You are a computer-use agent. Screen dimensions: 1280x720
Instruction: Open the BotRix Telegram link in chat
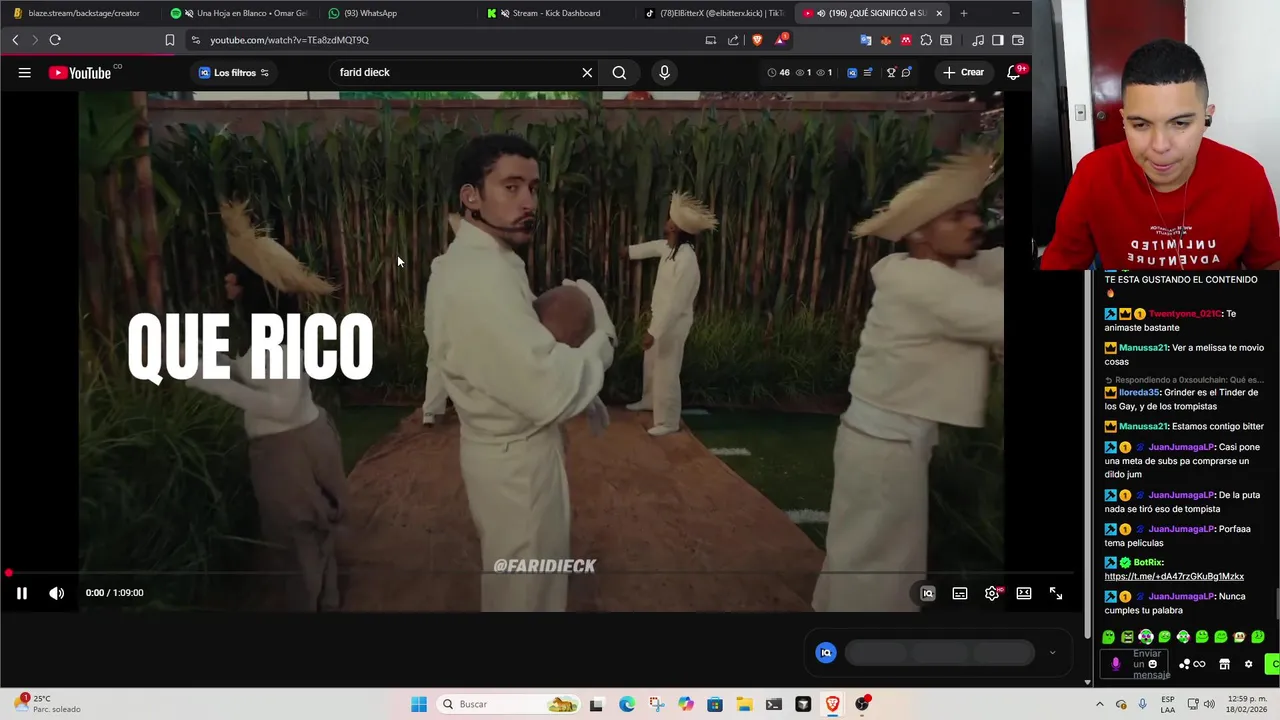click(1174, 577)
